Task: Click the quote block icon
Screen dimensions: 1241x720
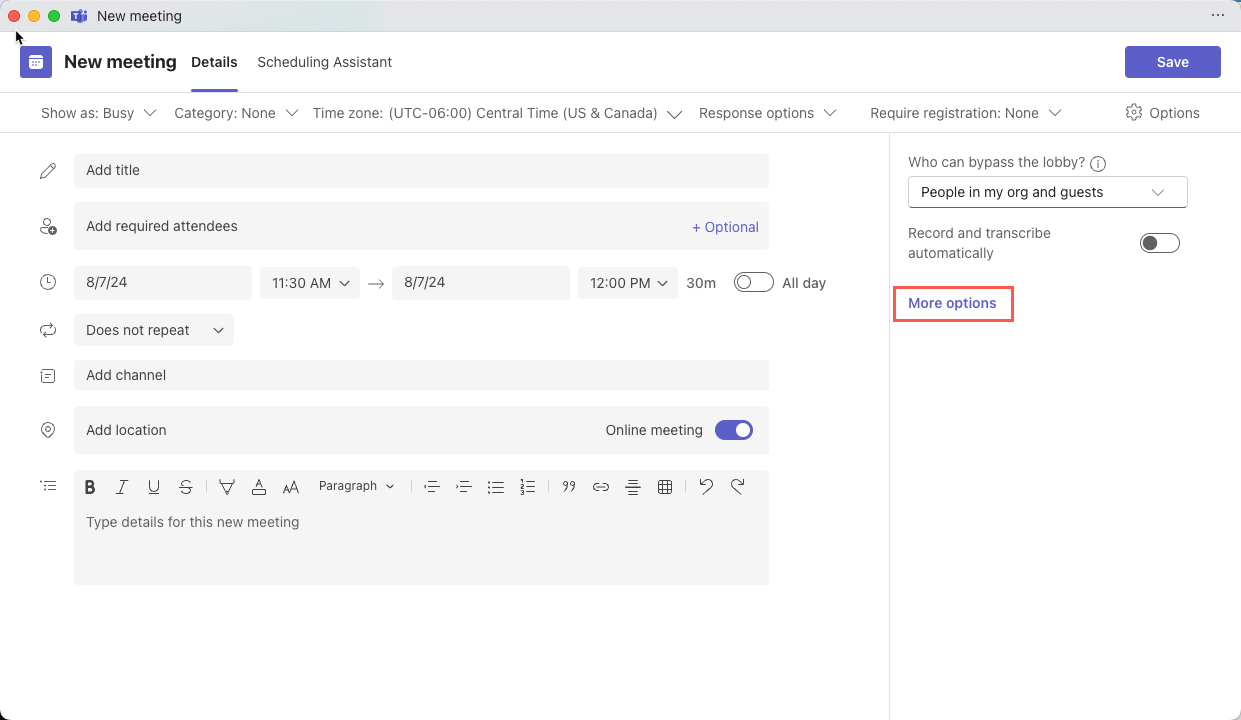Action: 569,487
